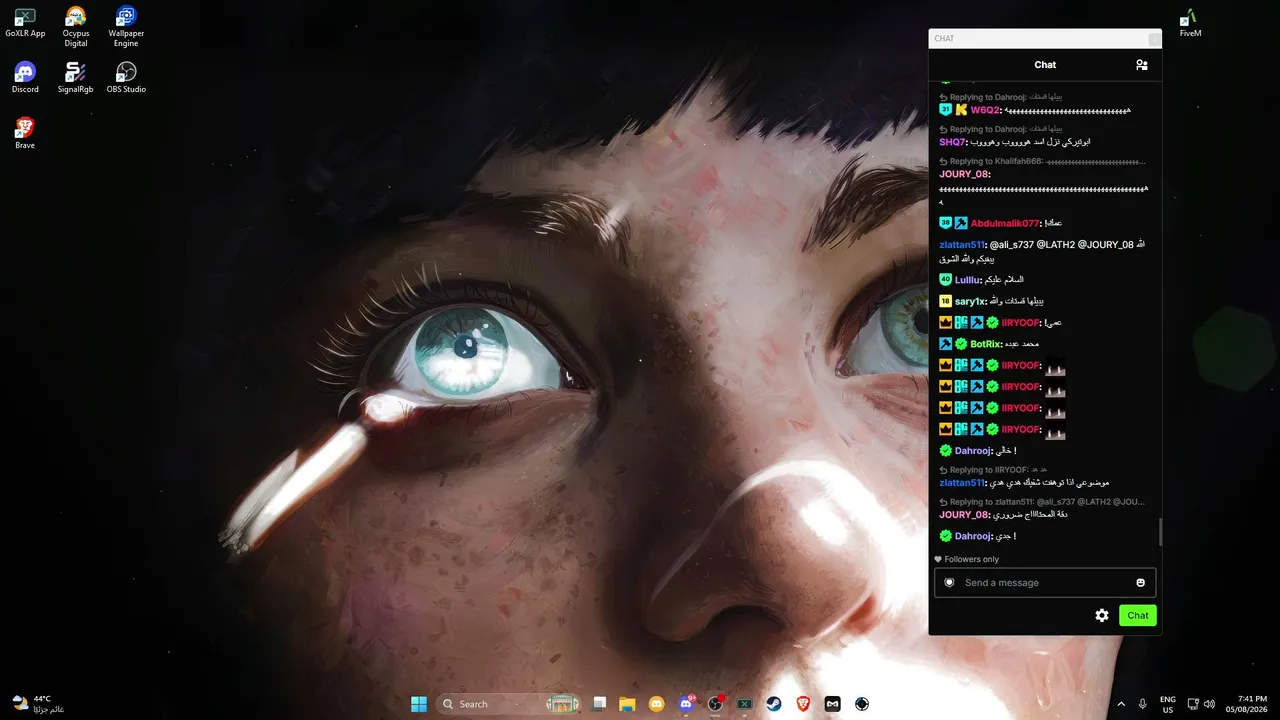This screenshot has width=1280, height=720.
Task: Click the level 40 badge beside Lulllu
Action: (946, 280)
